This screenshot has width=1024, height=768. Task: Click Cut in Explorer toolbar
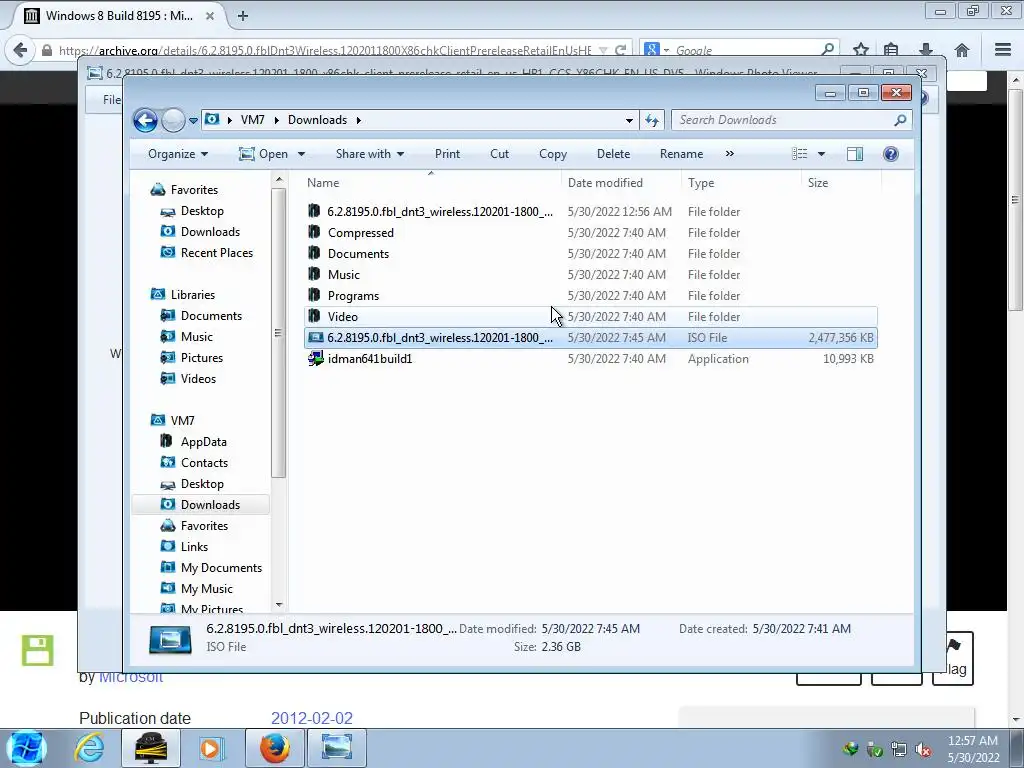500,154
